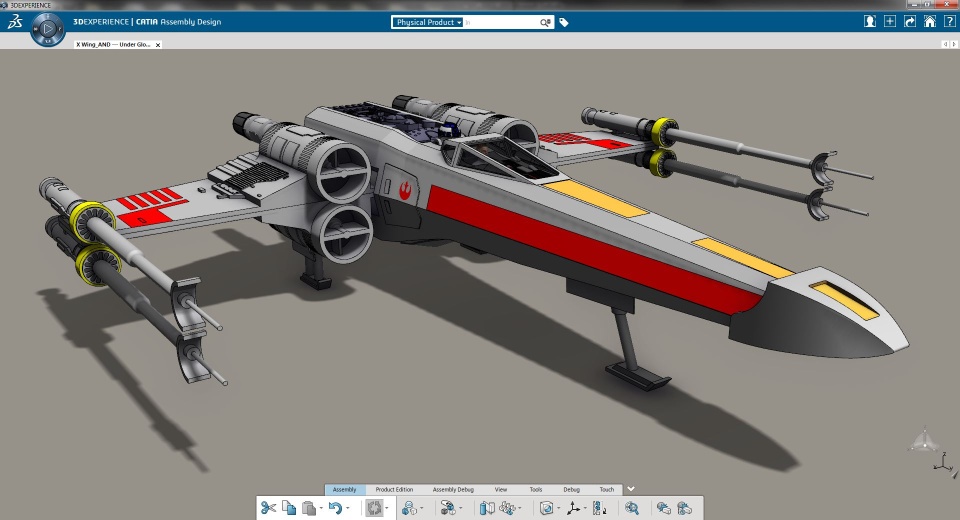Expand the engineering connection dropdown arrow
The height and width of the screenshot is (520, 960).
[x=460, y=508]
